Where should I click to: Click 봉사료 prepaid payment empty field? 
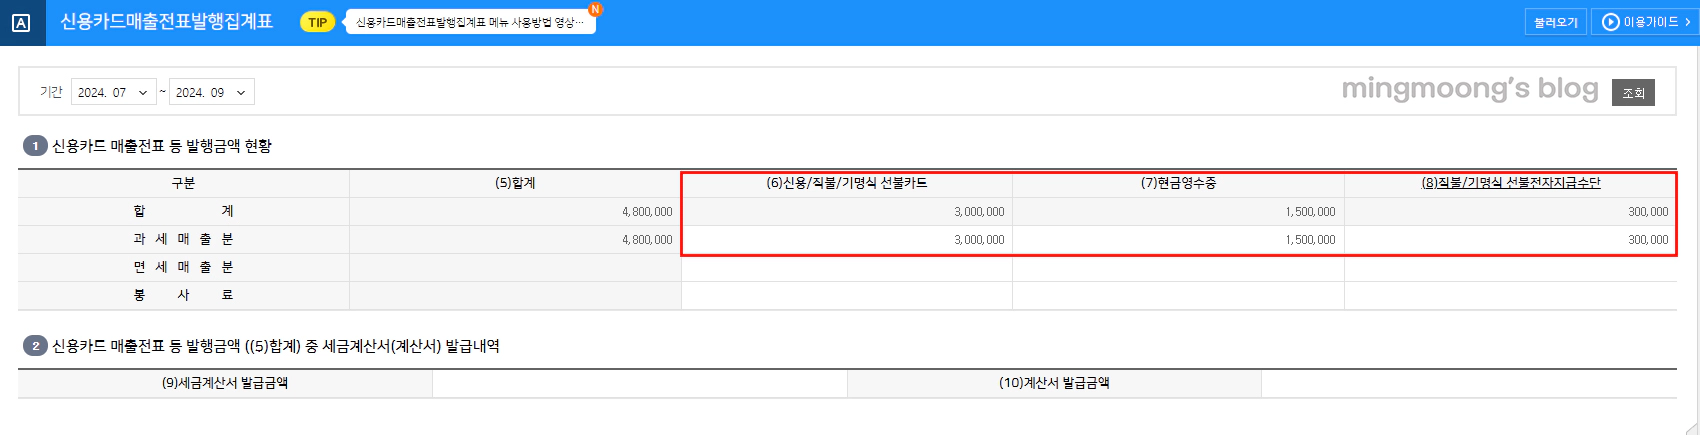click(1510, 295)
